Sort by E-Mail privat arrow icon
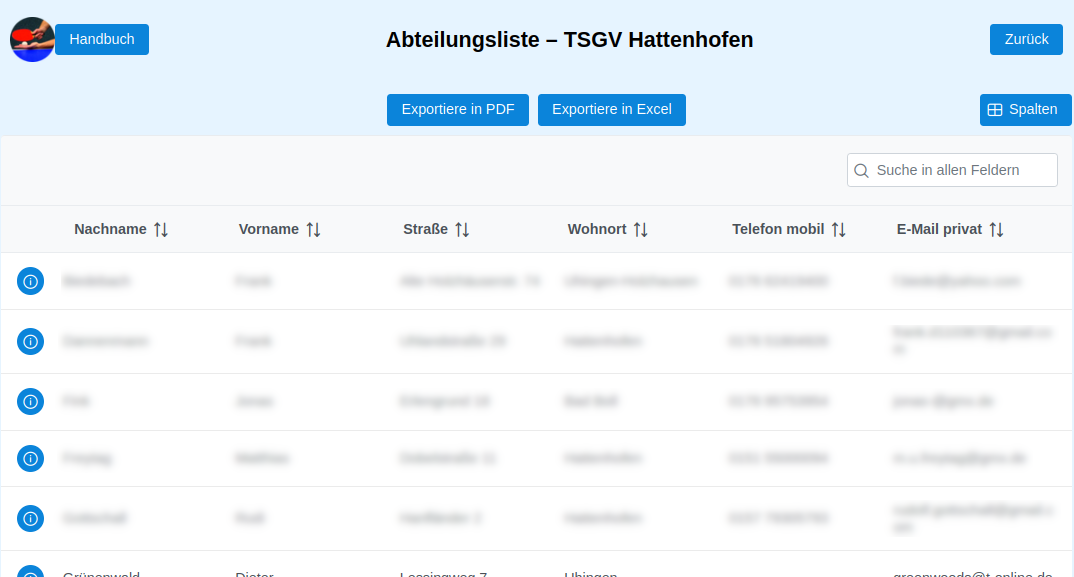 997,230
